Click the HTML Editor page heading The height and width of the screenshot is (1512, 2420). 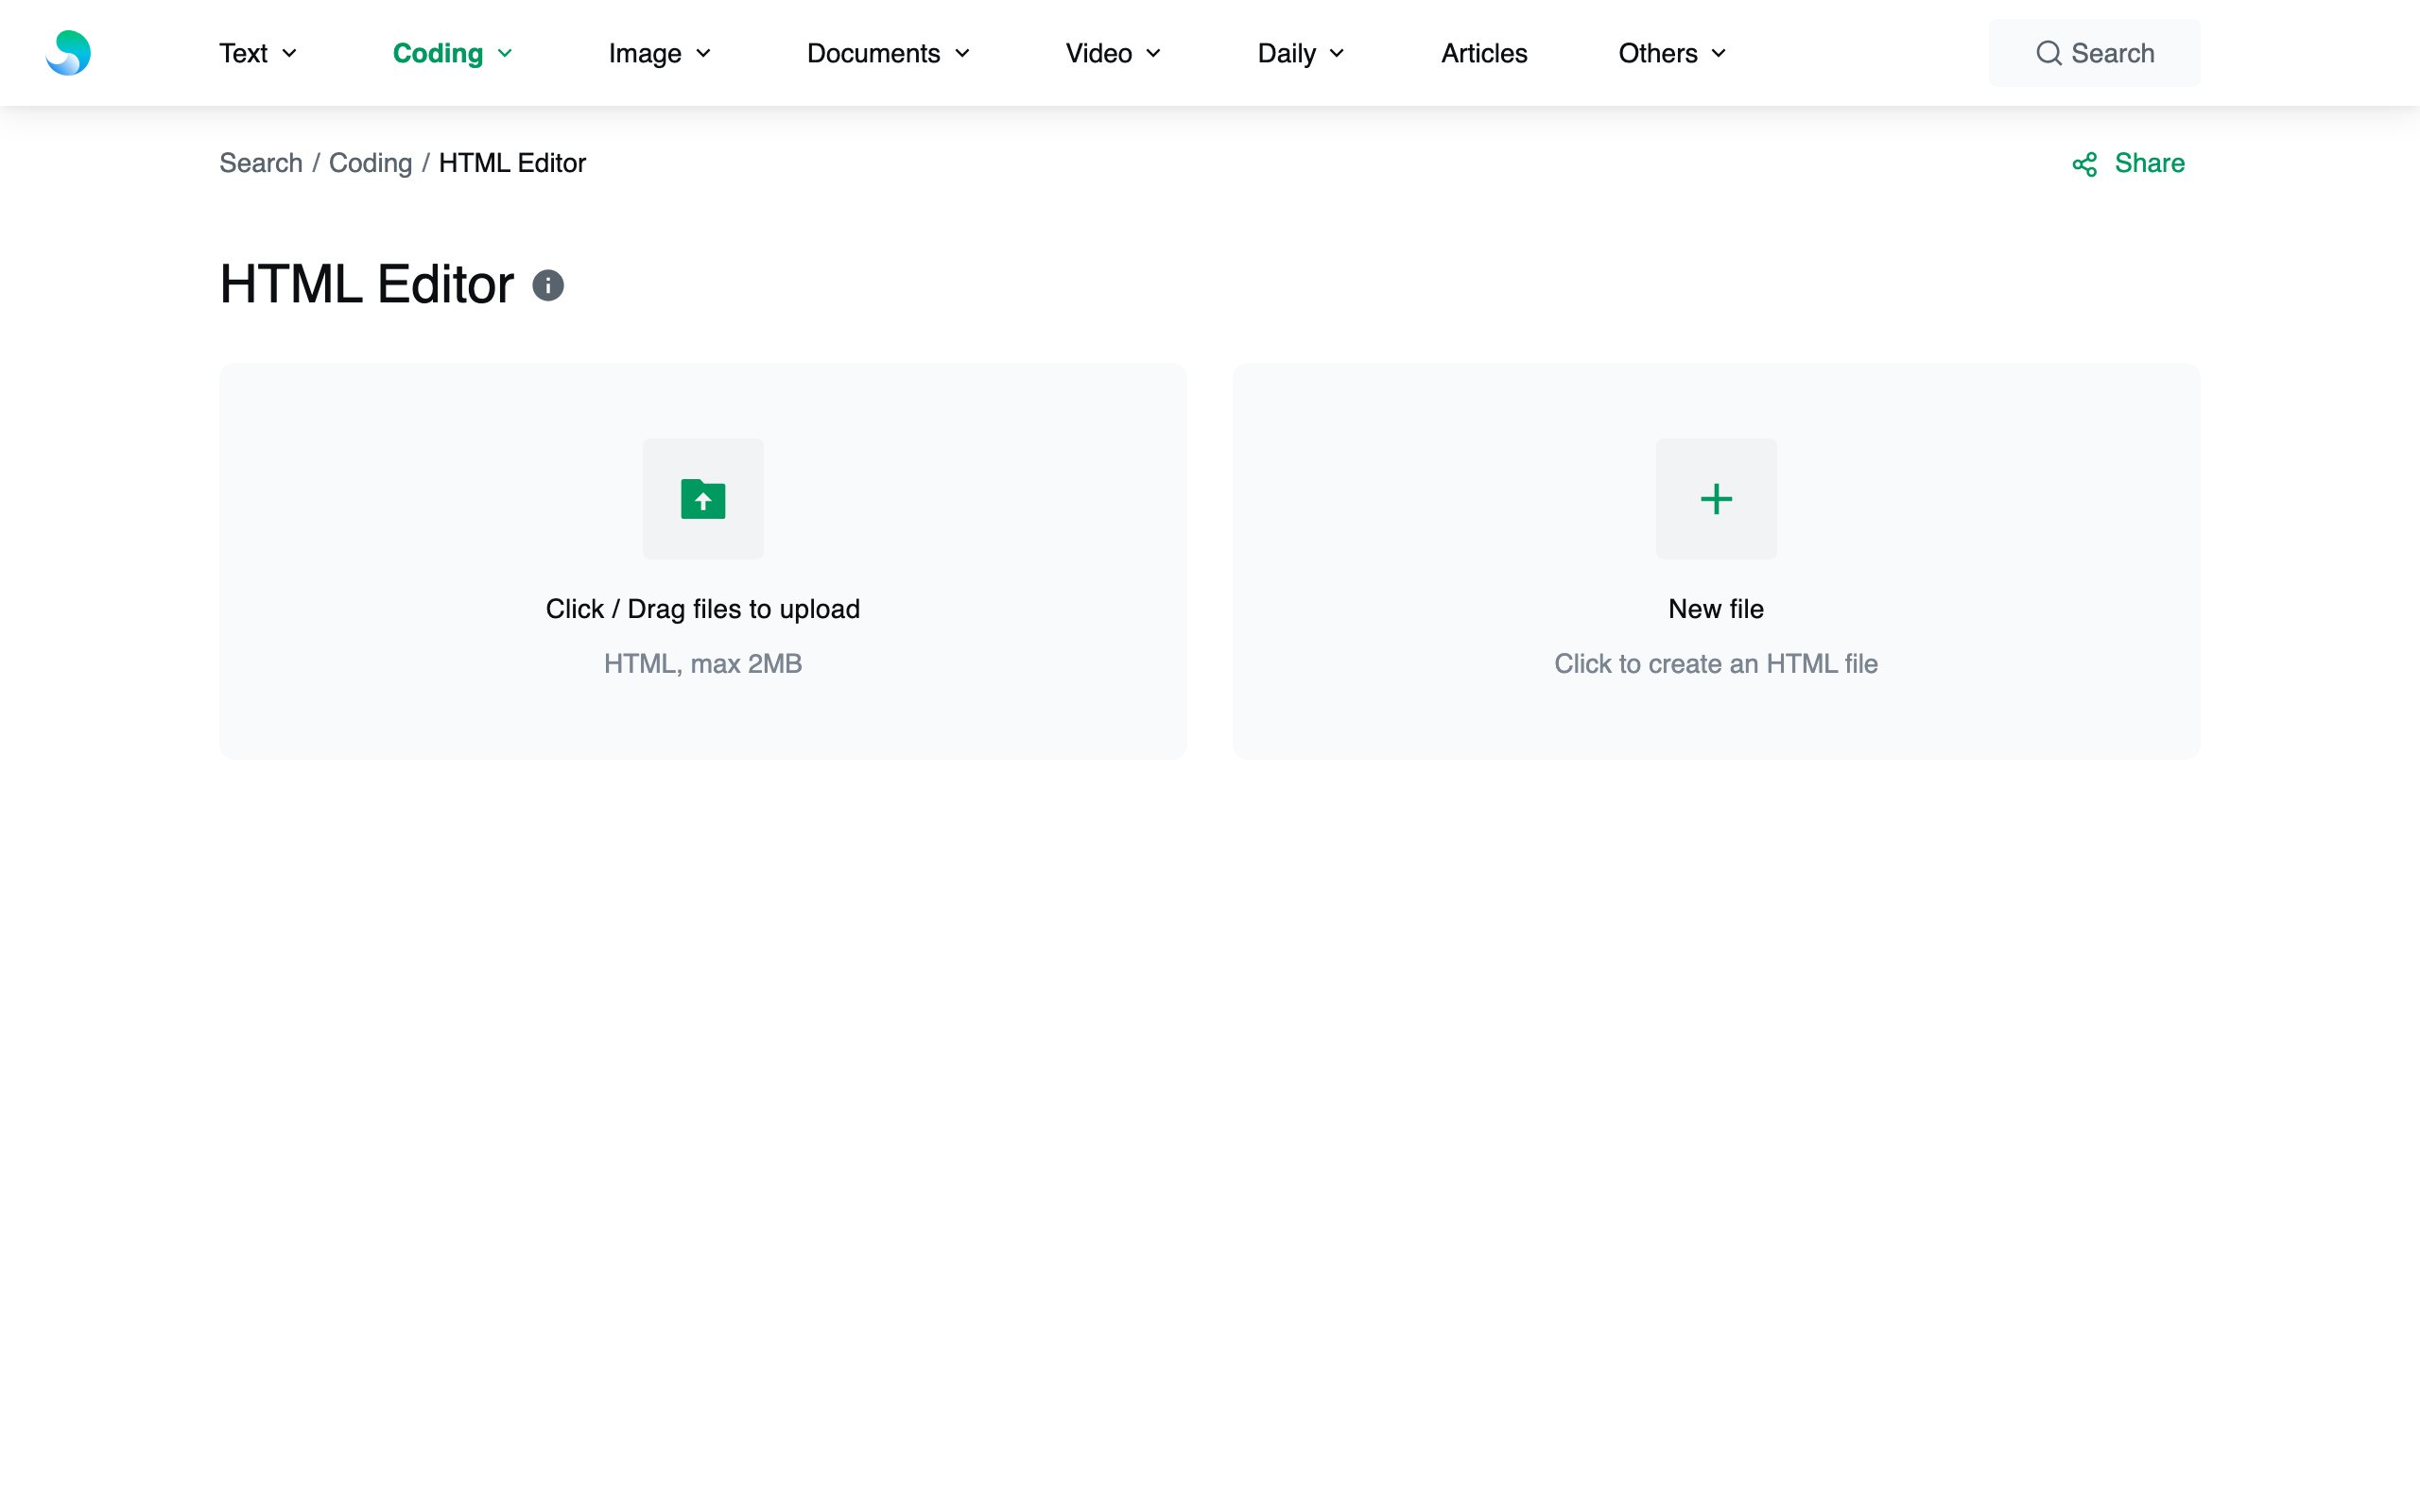366,285
